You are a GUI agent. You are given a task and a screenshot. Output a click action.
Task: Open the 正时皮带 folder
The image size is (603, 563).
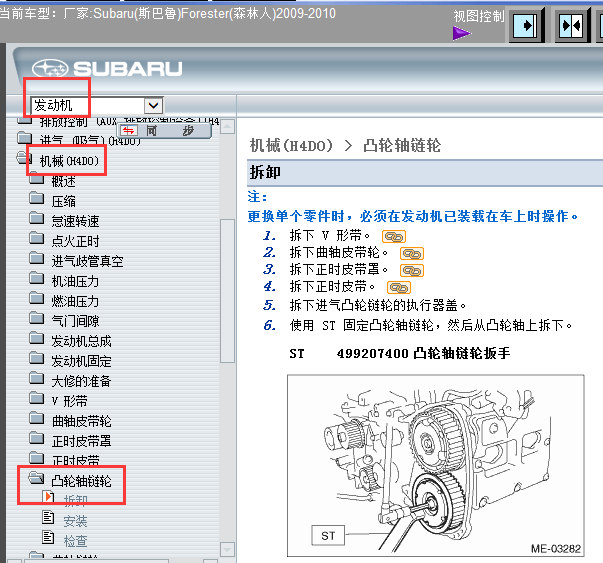click(x=75, y=460)
